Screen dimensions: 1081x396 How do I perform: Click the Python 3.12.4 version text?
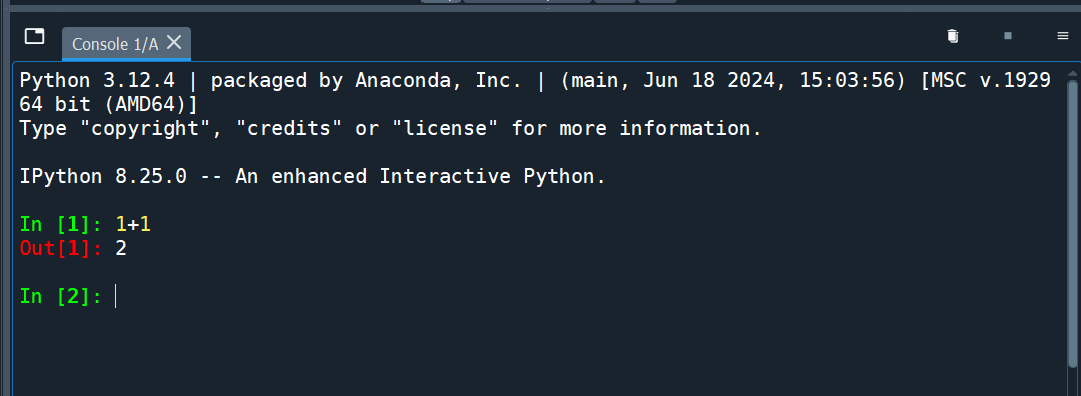(x=97, y=81)
